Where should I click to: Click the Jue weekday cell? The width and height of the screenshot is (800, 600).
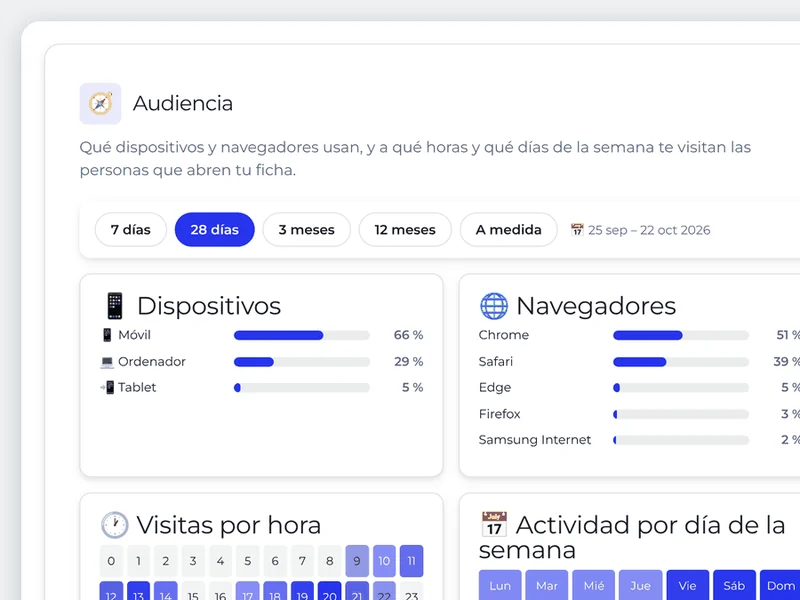(640, 585)
